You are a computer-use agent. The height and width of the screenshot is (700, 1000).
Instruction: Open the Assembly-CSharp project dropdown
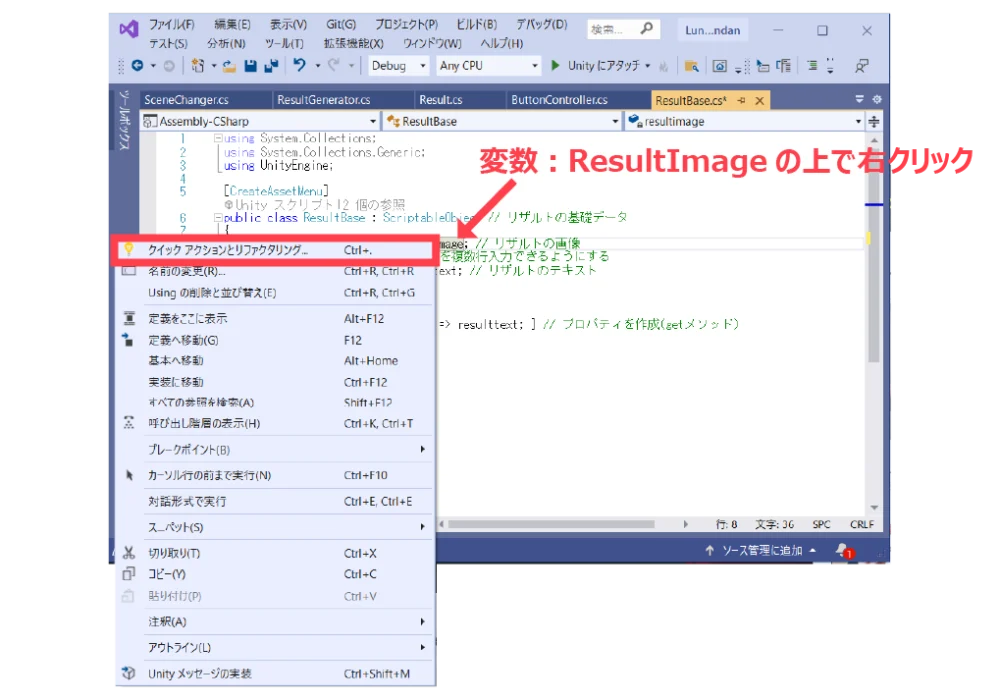[260, 121]
